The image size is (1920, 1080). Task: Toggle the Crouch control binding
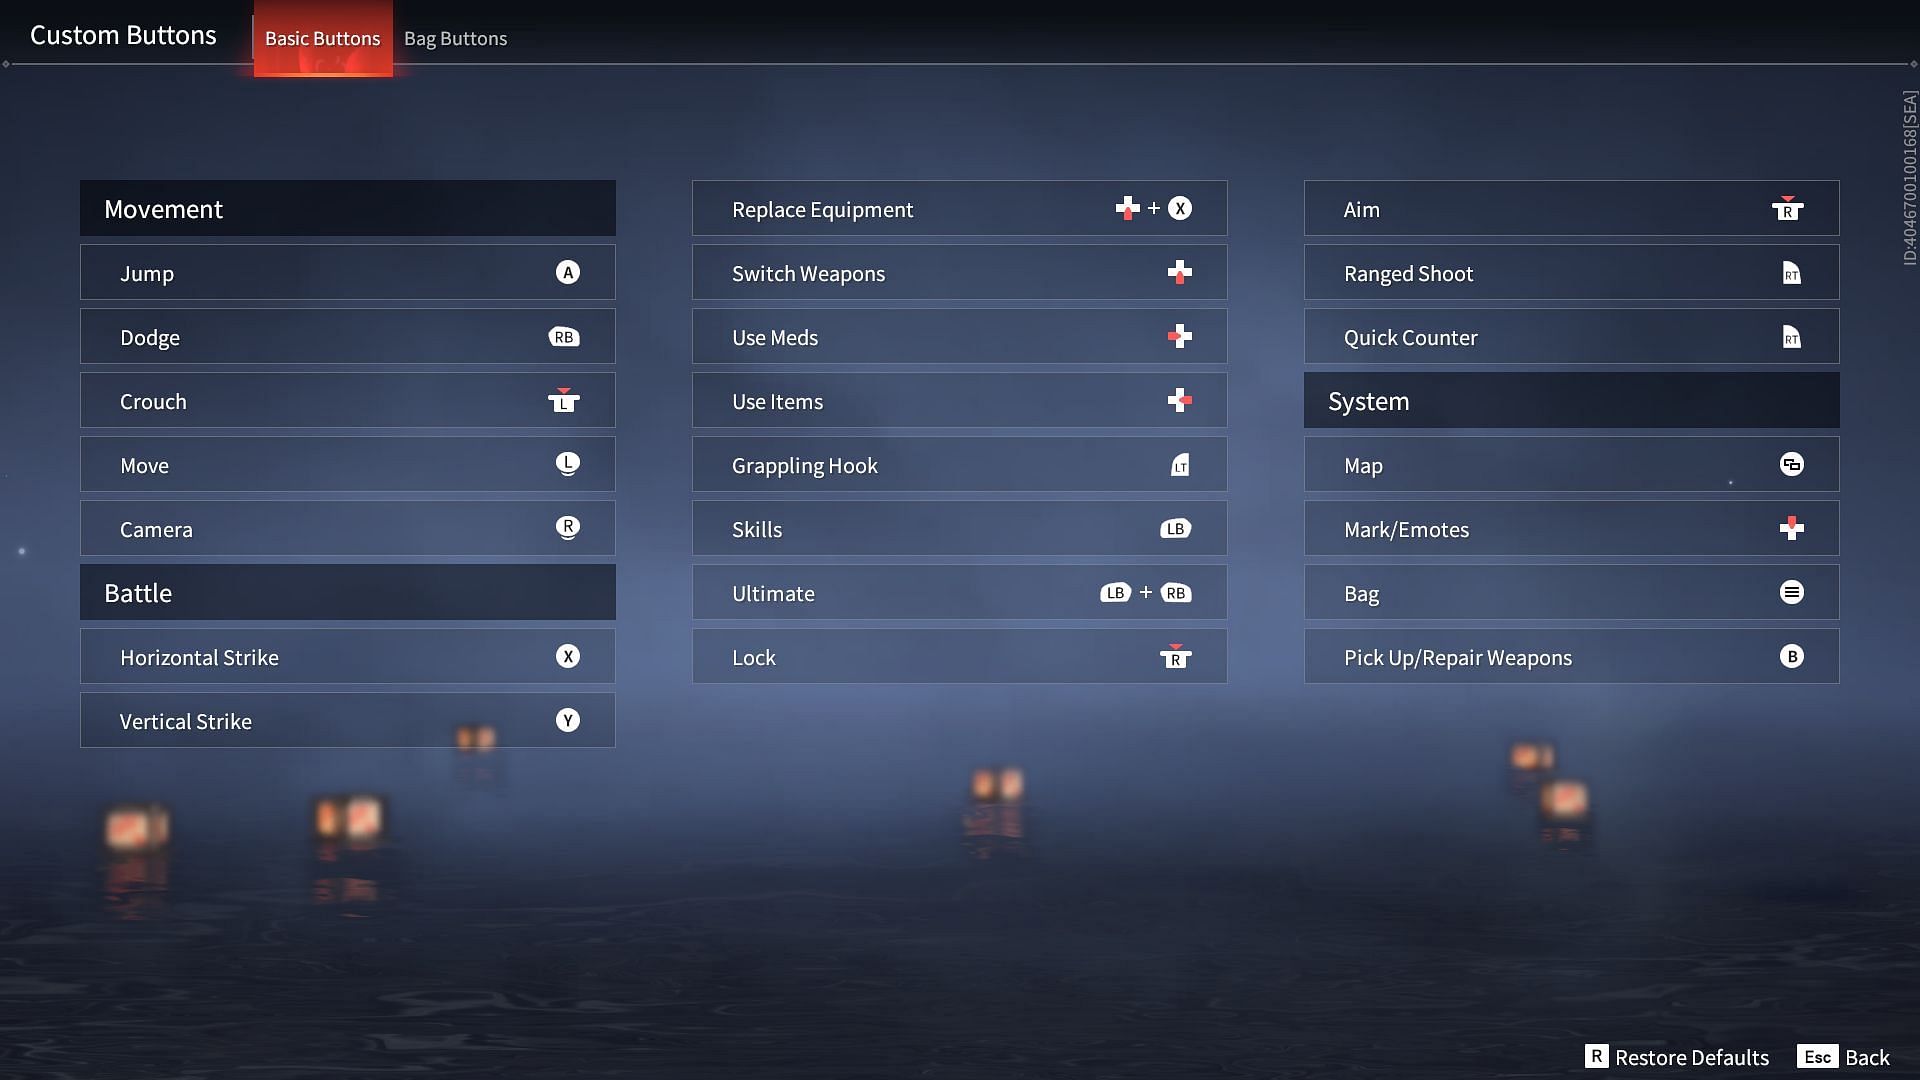click(x=347, y=400)
